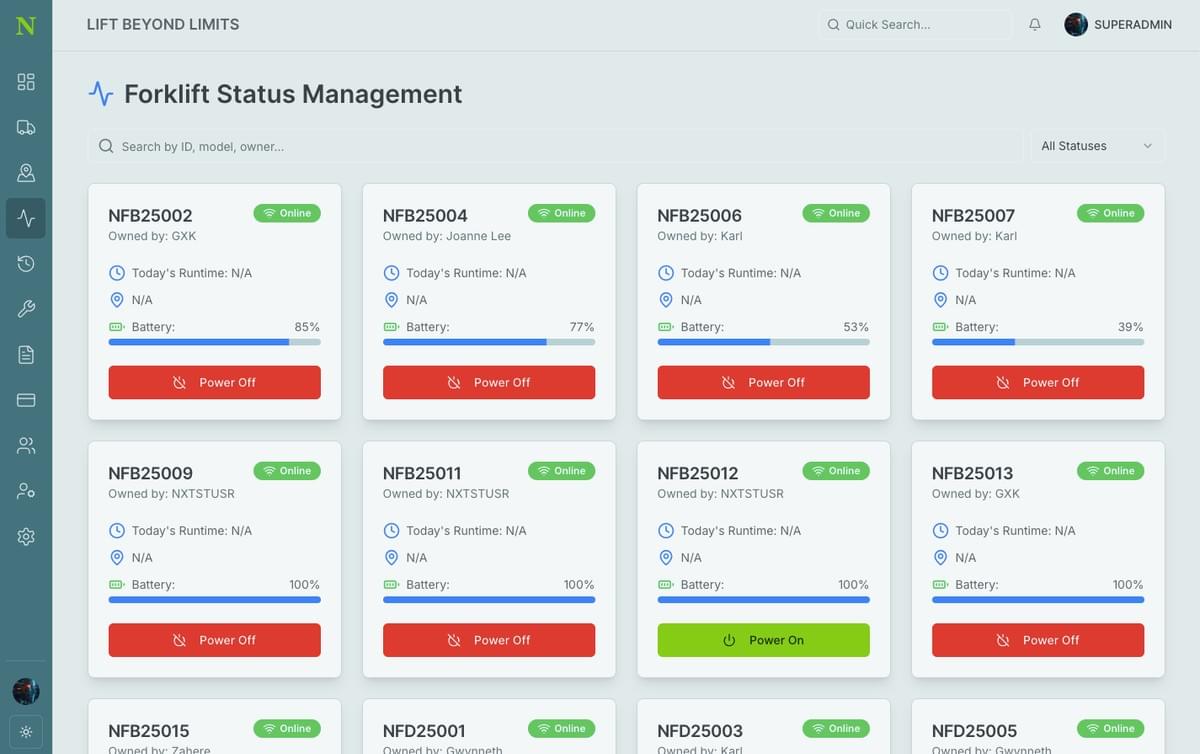Click NFB25002 battery progress bar
Screen dimensions: 1200x754
pos(214,342)
